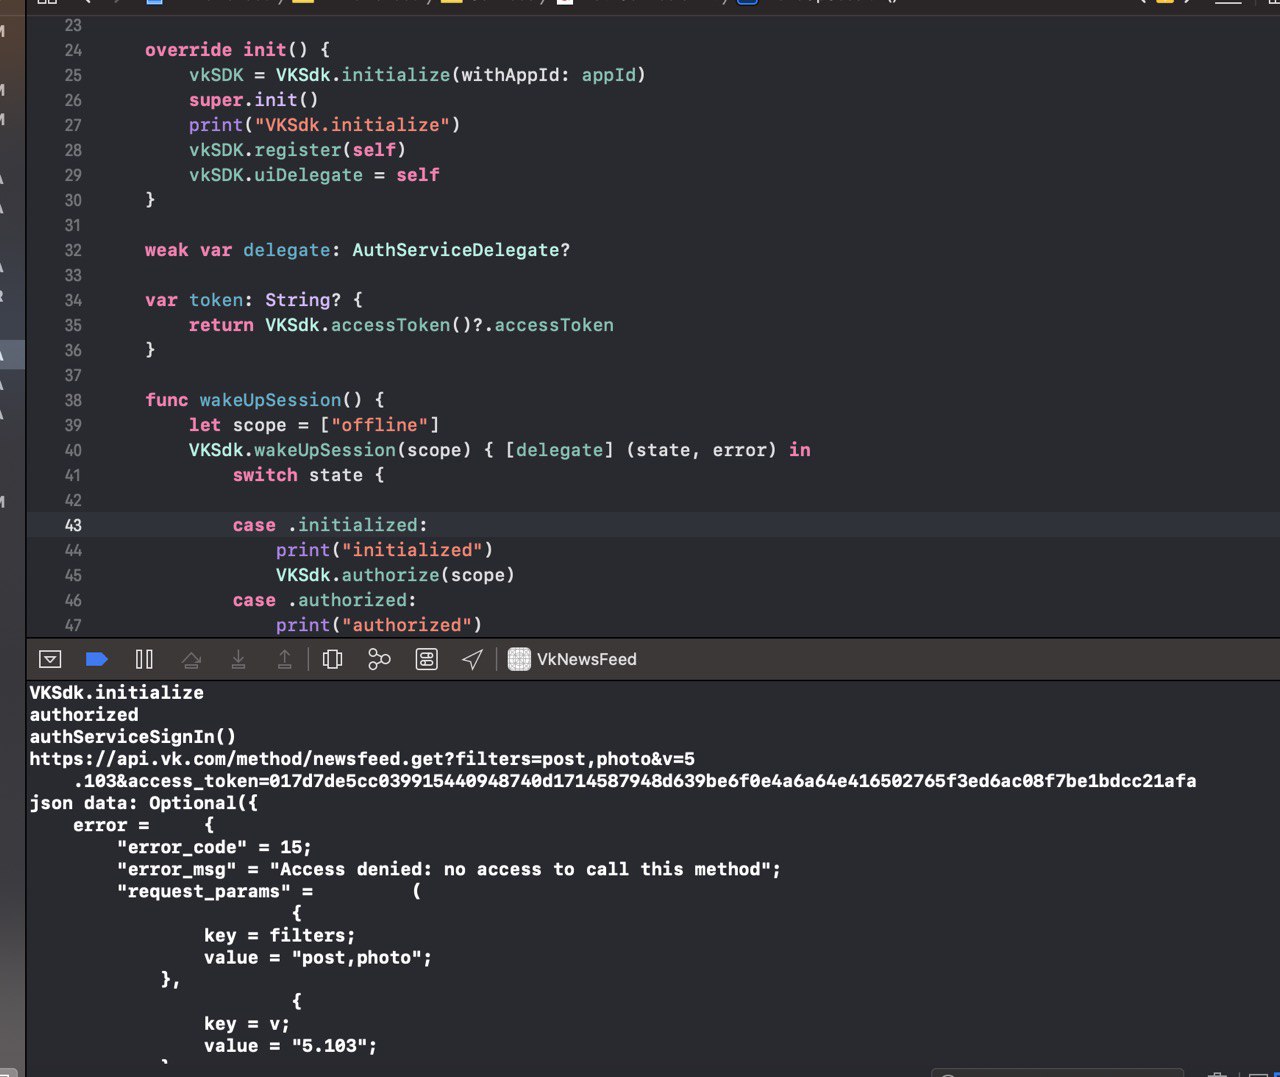Hide the debug area toggle icon
The image size is (1280, 1077).
[x=50, y=659]
